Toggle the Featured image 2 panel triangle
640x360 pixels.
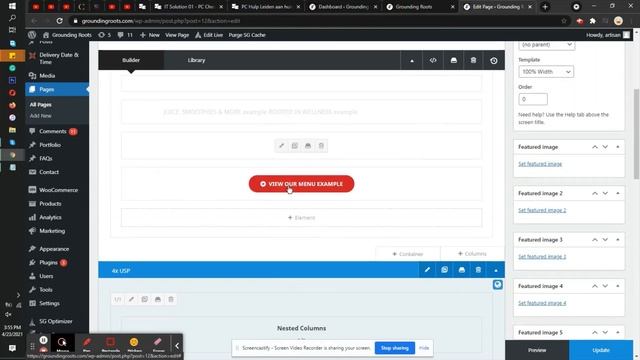pos(618,193)
